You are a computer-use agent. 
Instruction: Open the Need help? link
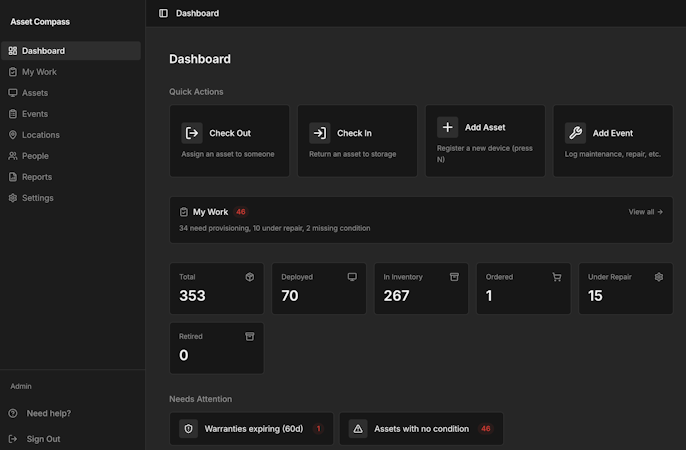(49, 413)
